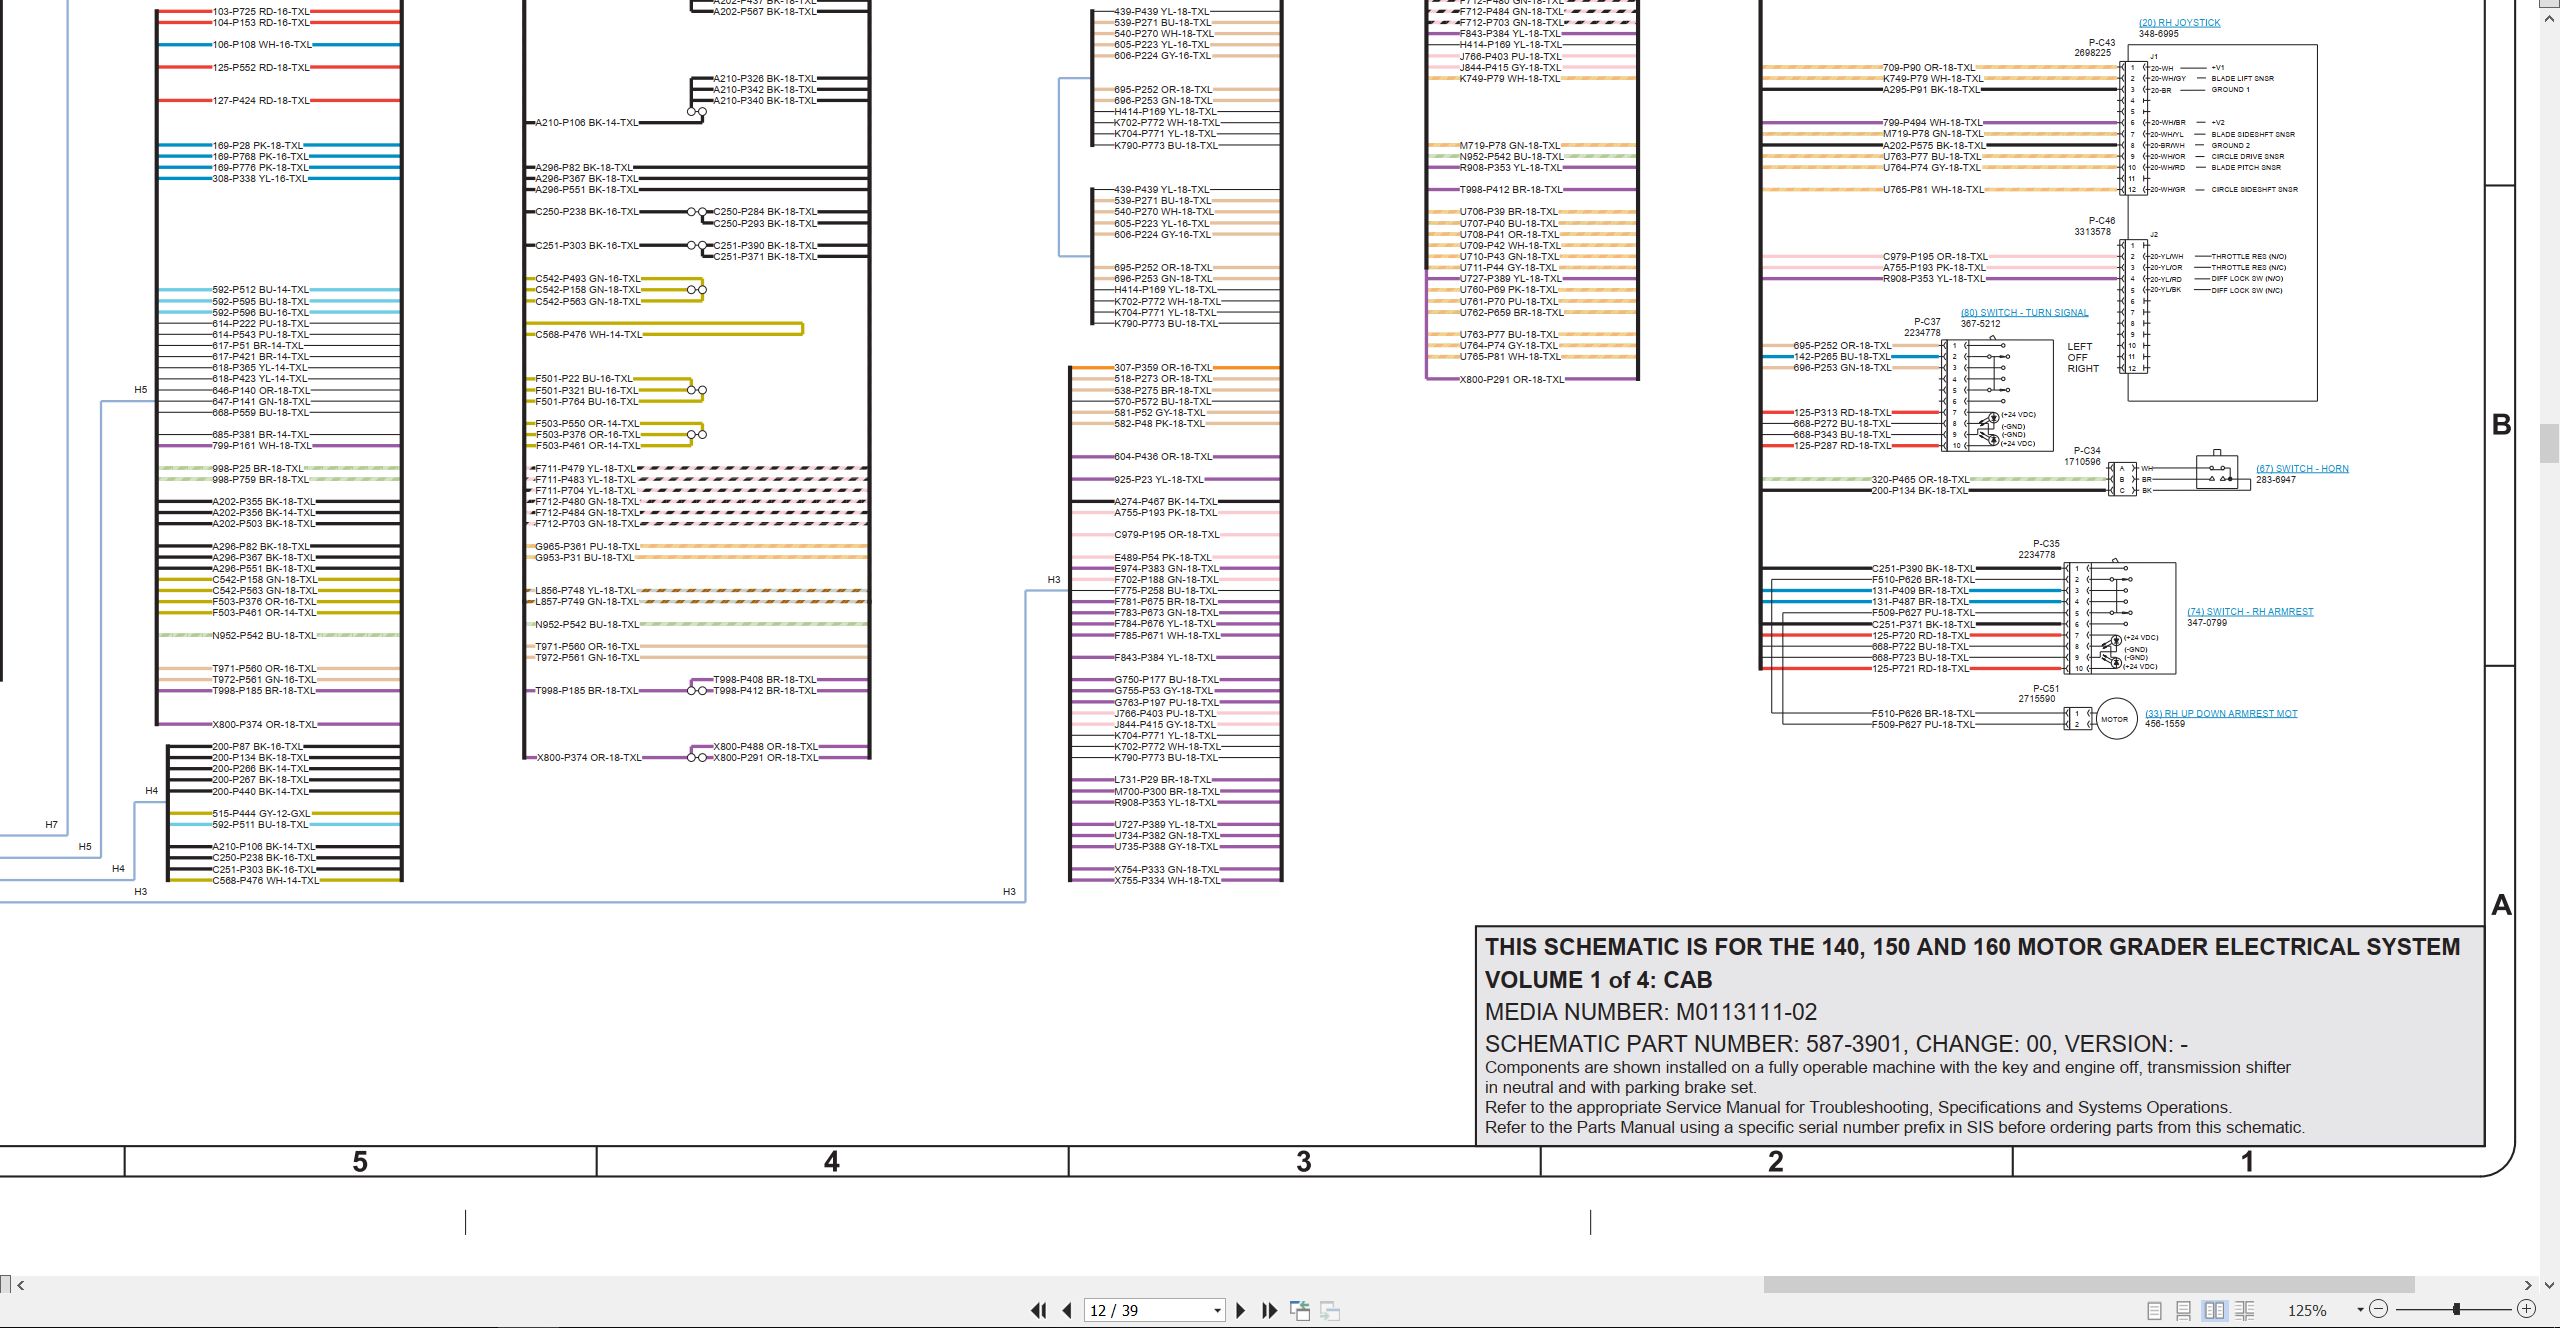Click the zoom in plus button
The height and width of the screenshot is (1328, 2560).
[x=2526, y=1309]
